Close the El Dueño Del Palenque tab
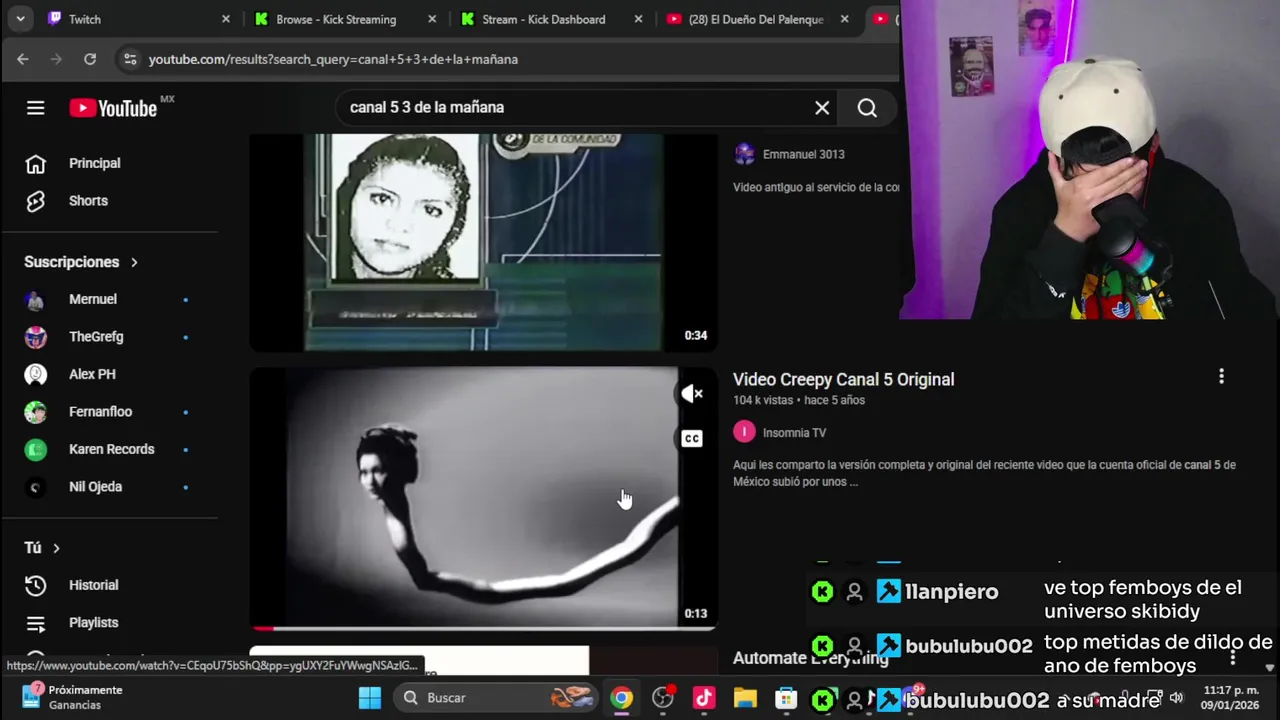The image size is (1280, 720). (845, 19)
